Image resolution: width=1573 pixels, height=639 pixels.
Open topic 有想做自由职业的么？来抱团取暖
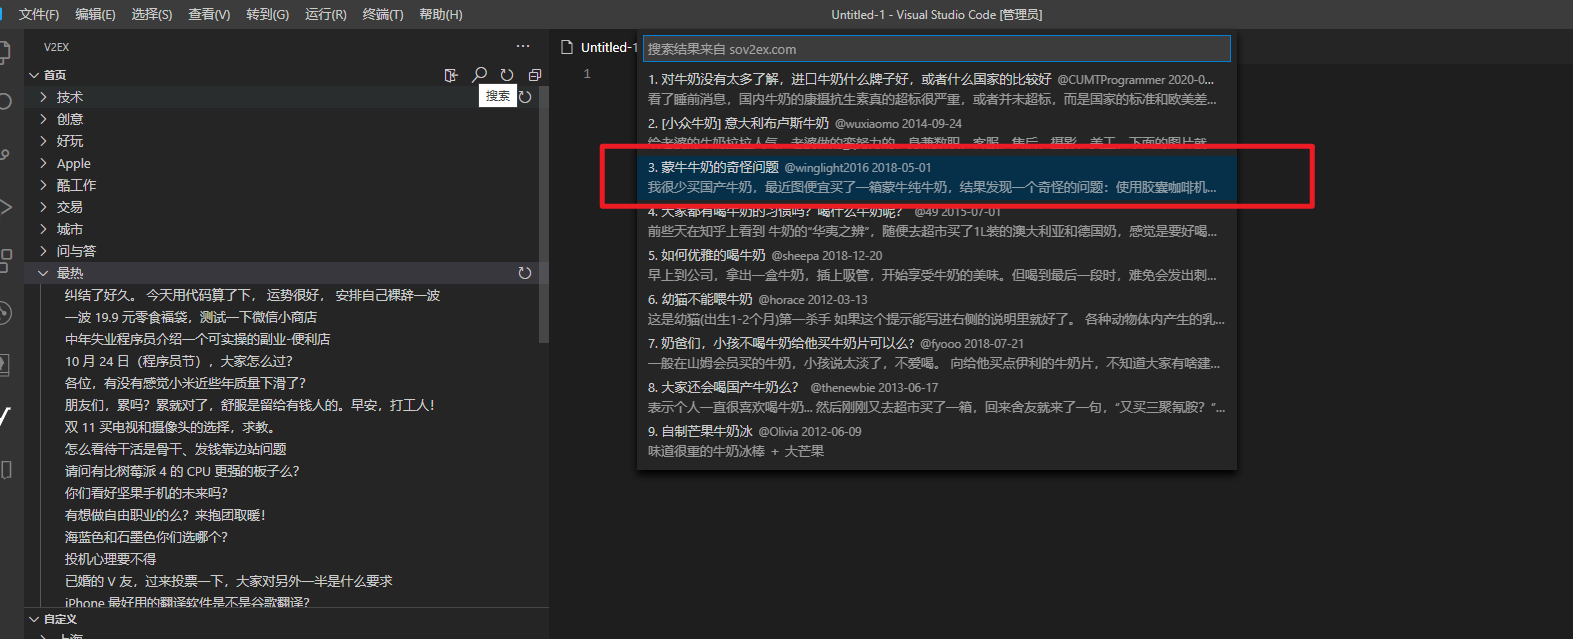pos(165,515)
